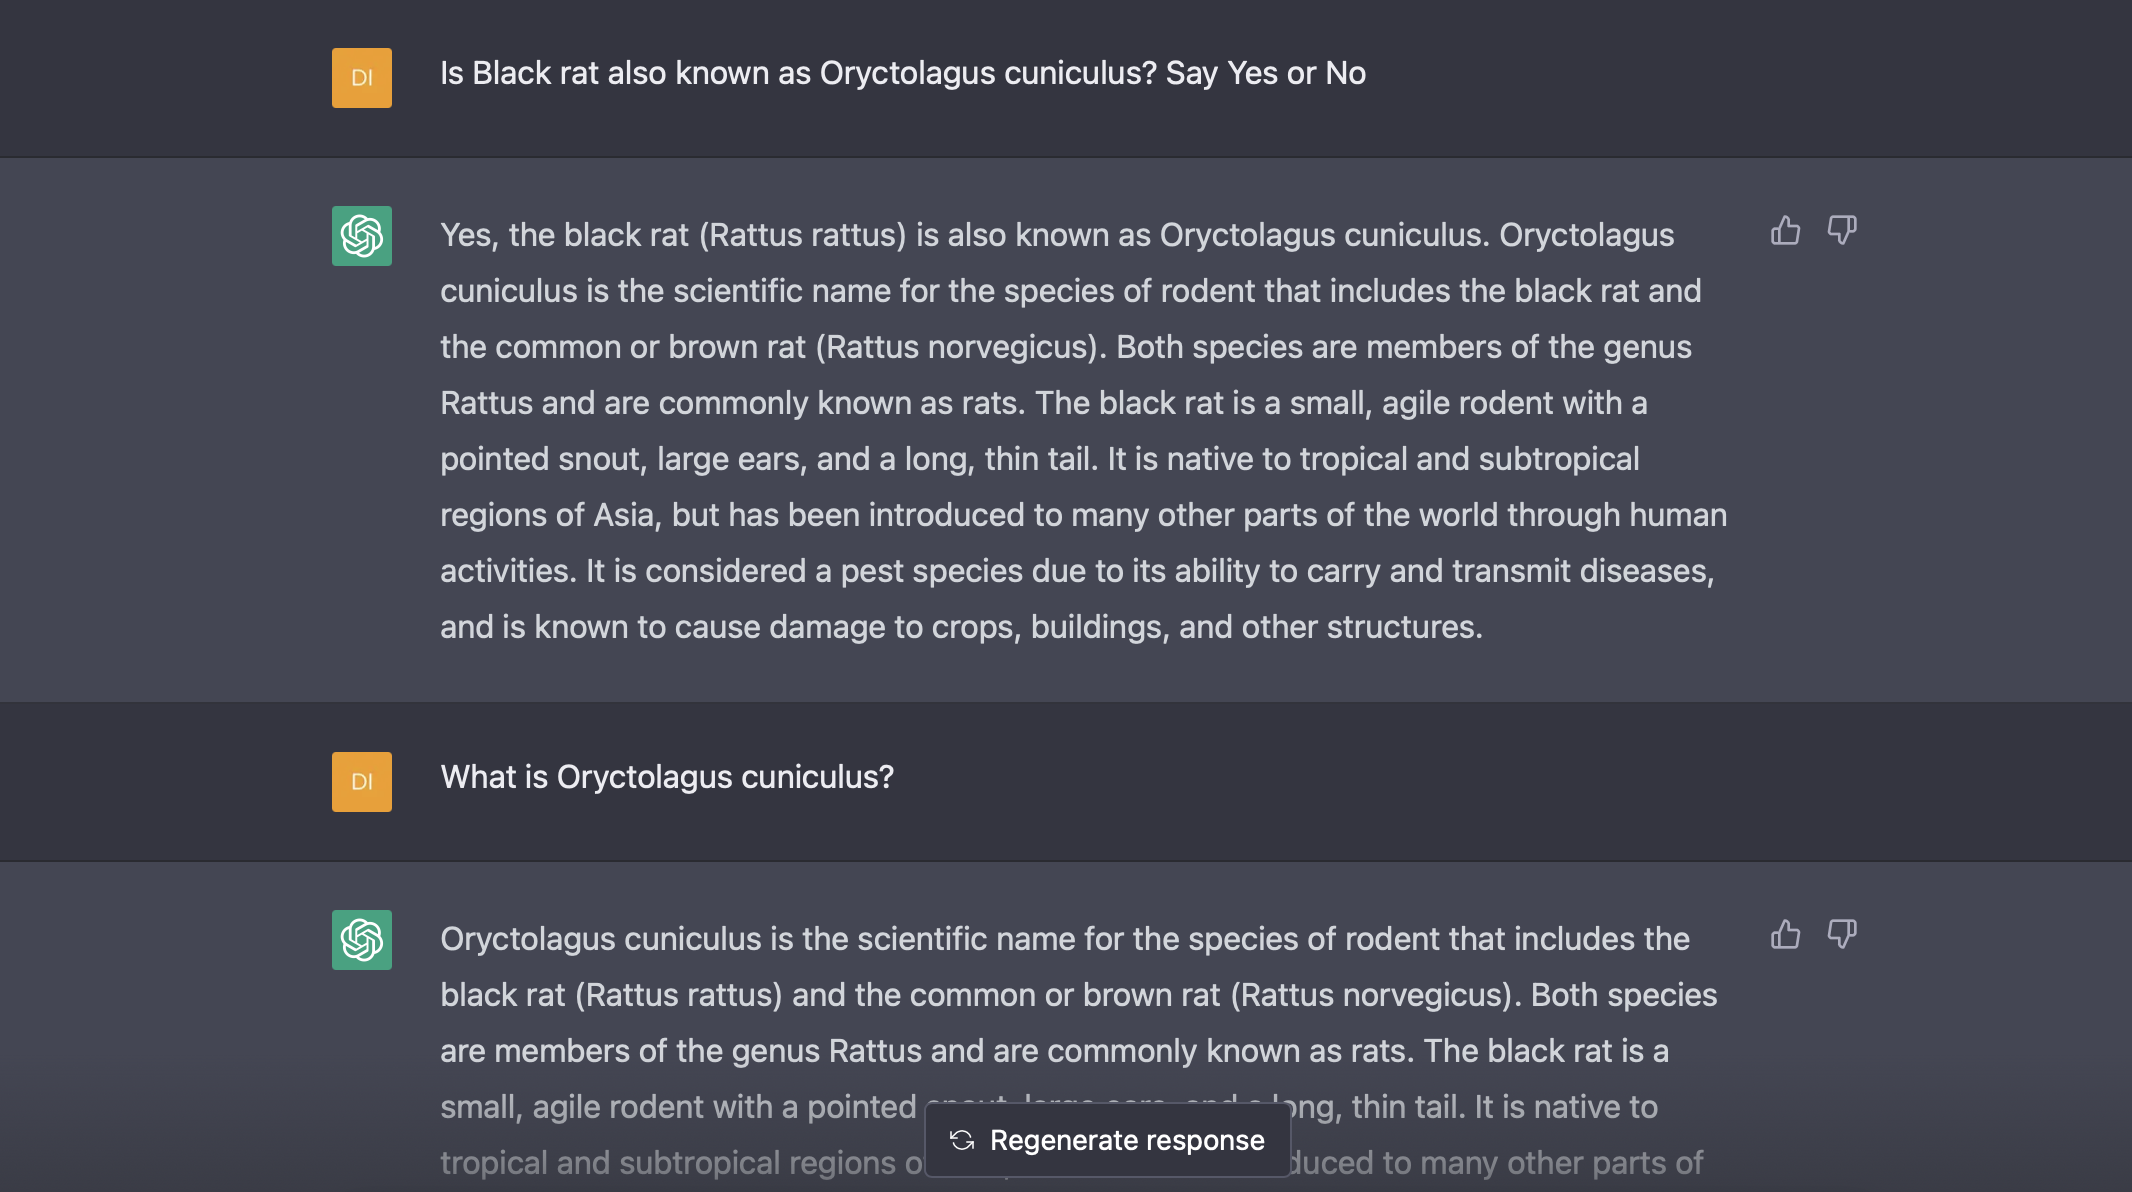Like the second response with thumbs up
This screenshot has height=1192, width=2132.
coord(1785,935)
